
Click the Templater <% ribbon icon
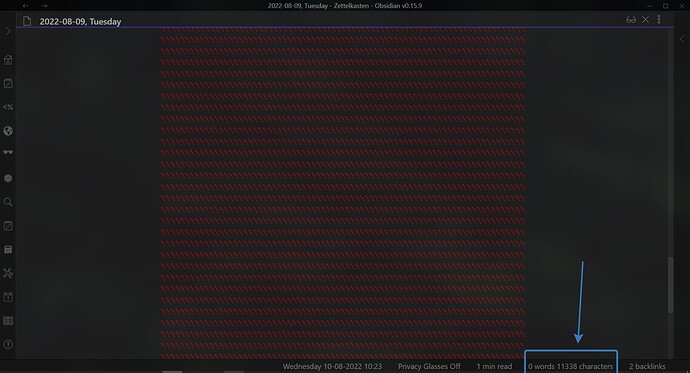[8, 107]
